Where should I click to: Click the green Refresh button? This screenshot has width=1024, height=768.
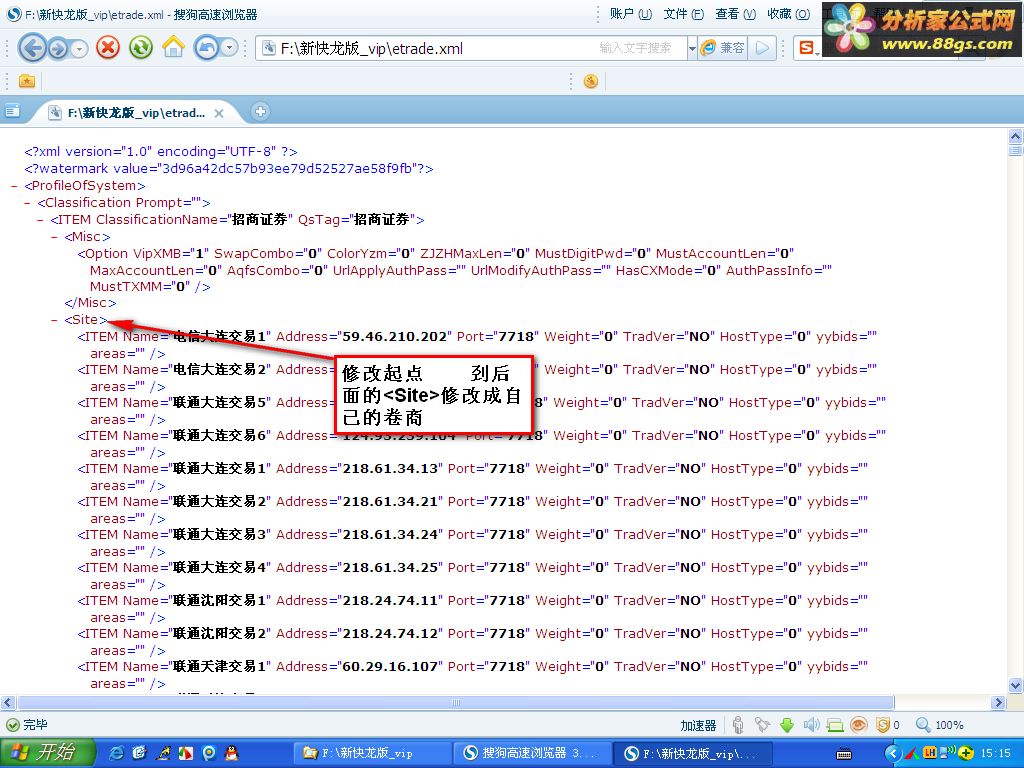pyautogui.click(x=141, y=48)
